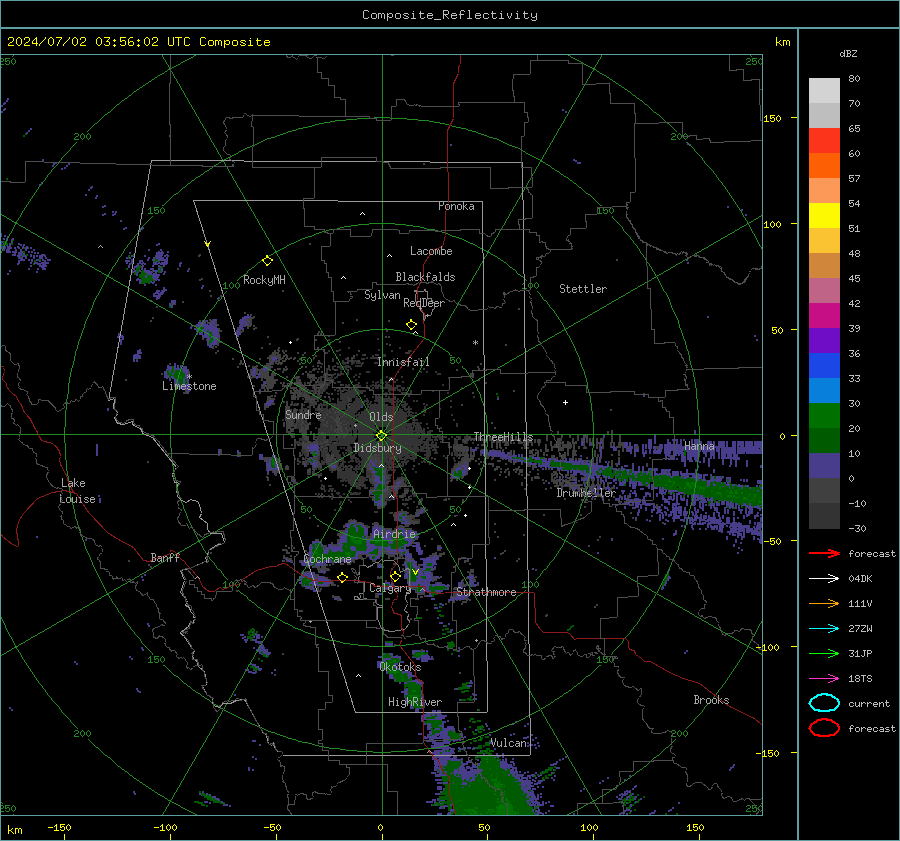Click the ThreeHills town label
This screenshot has height=841, width=900.
coord(503,437)
